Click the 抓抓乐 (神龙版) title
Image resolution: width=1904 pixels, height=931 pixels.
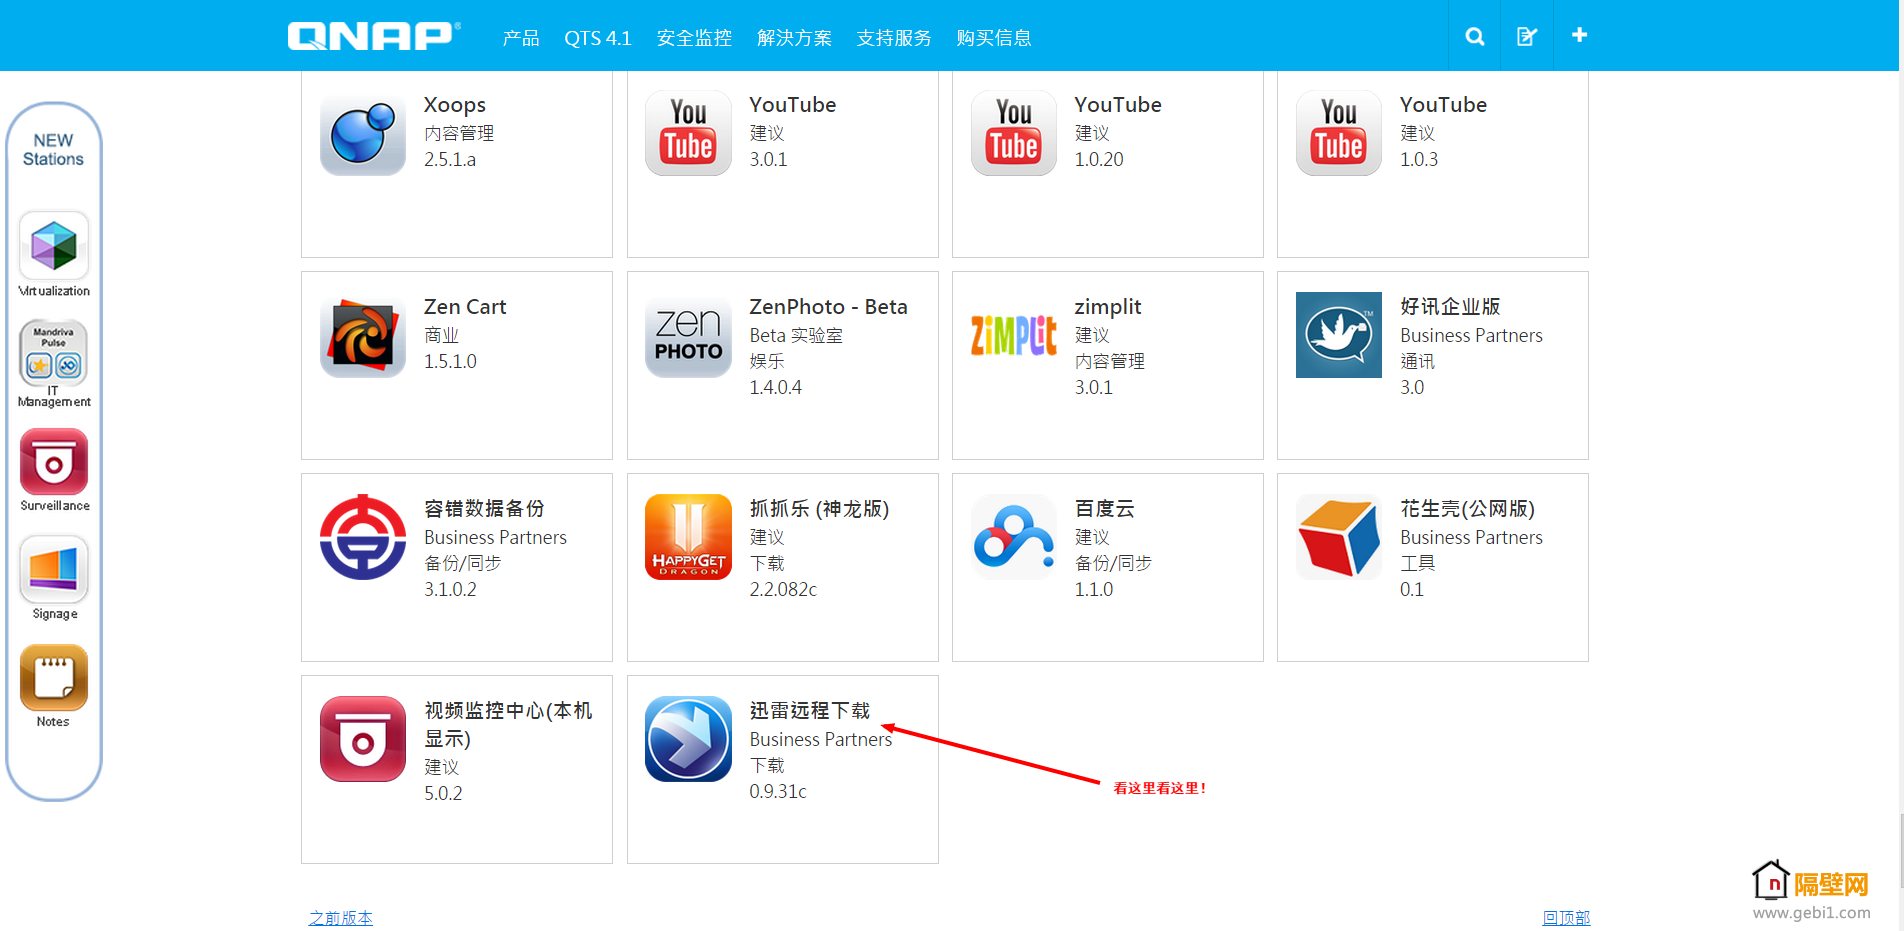(820, 508)
